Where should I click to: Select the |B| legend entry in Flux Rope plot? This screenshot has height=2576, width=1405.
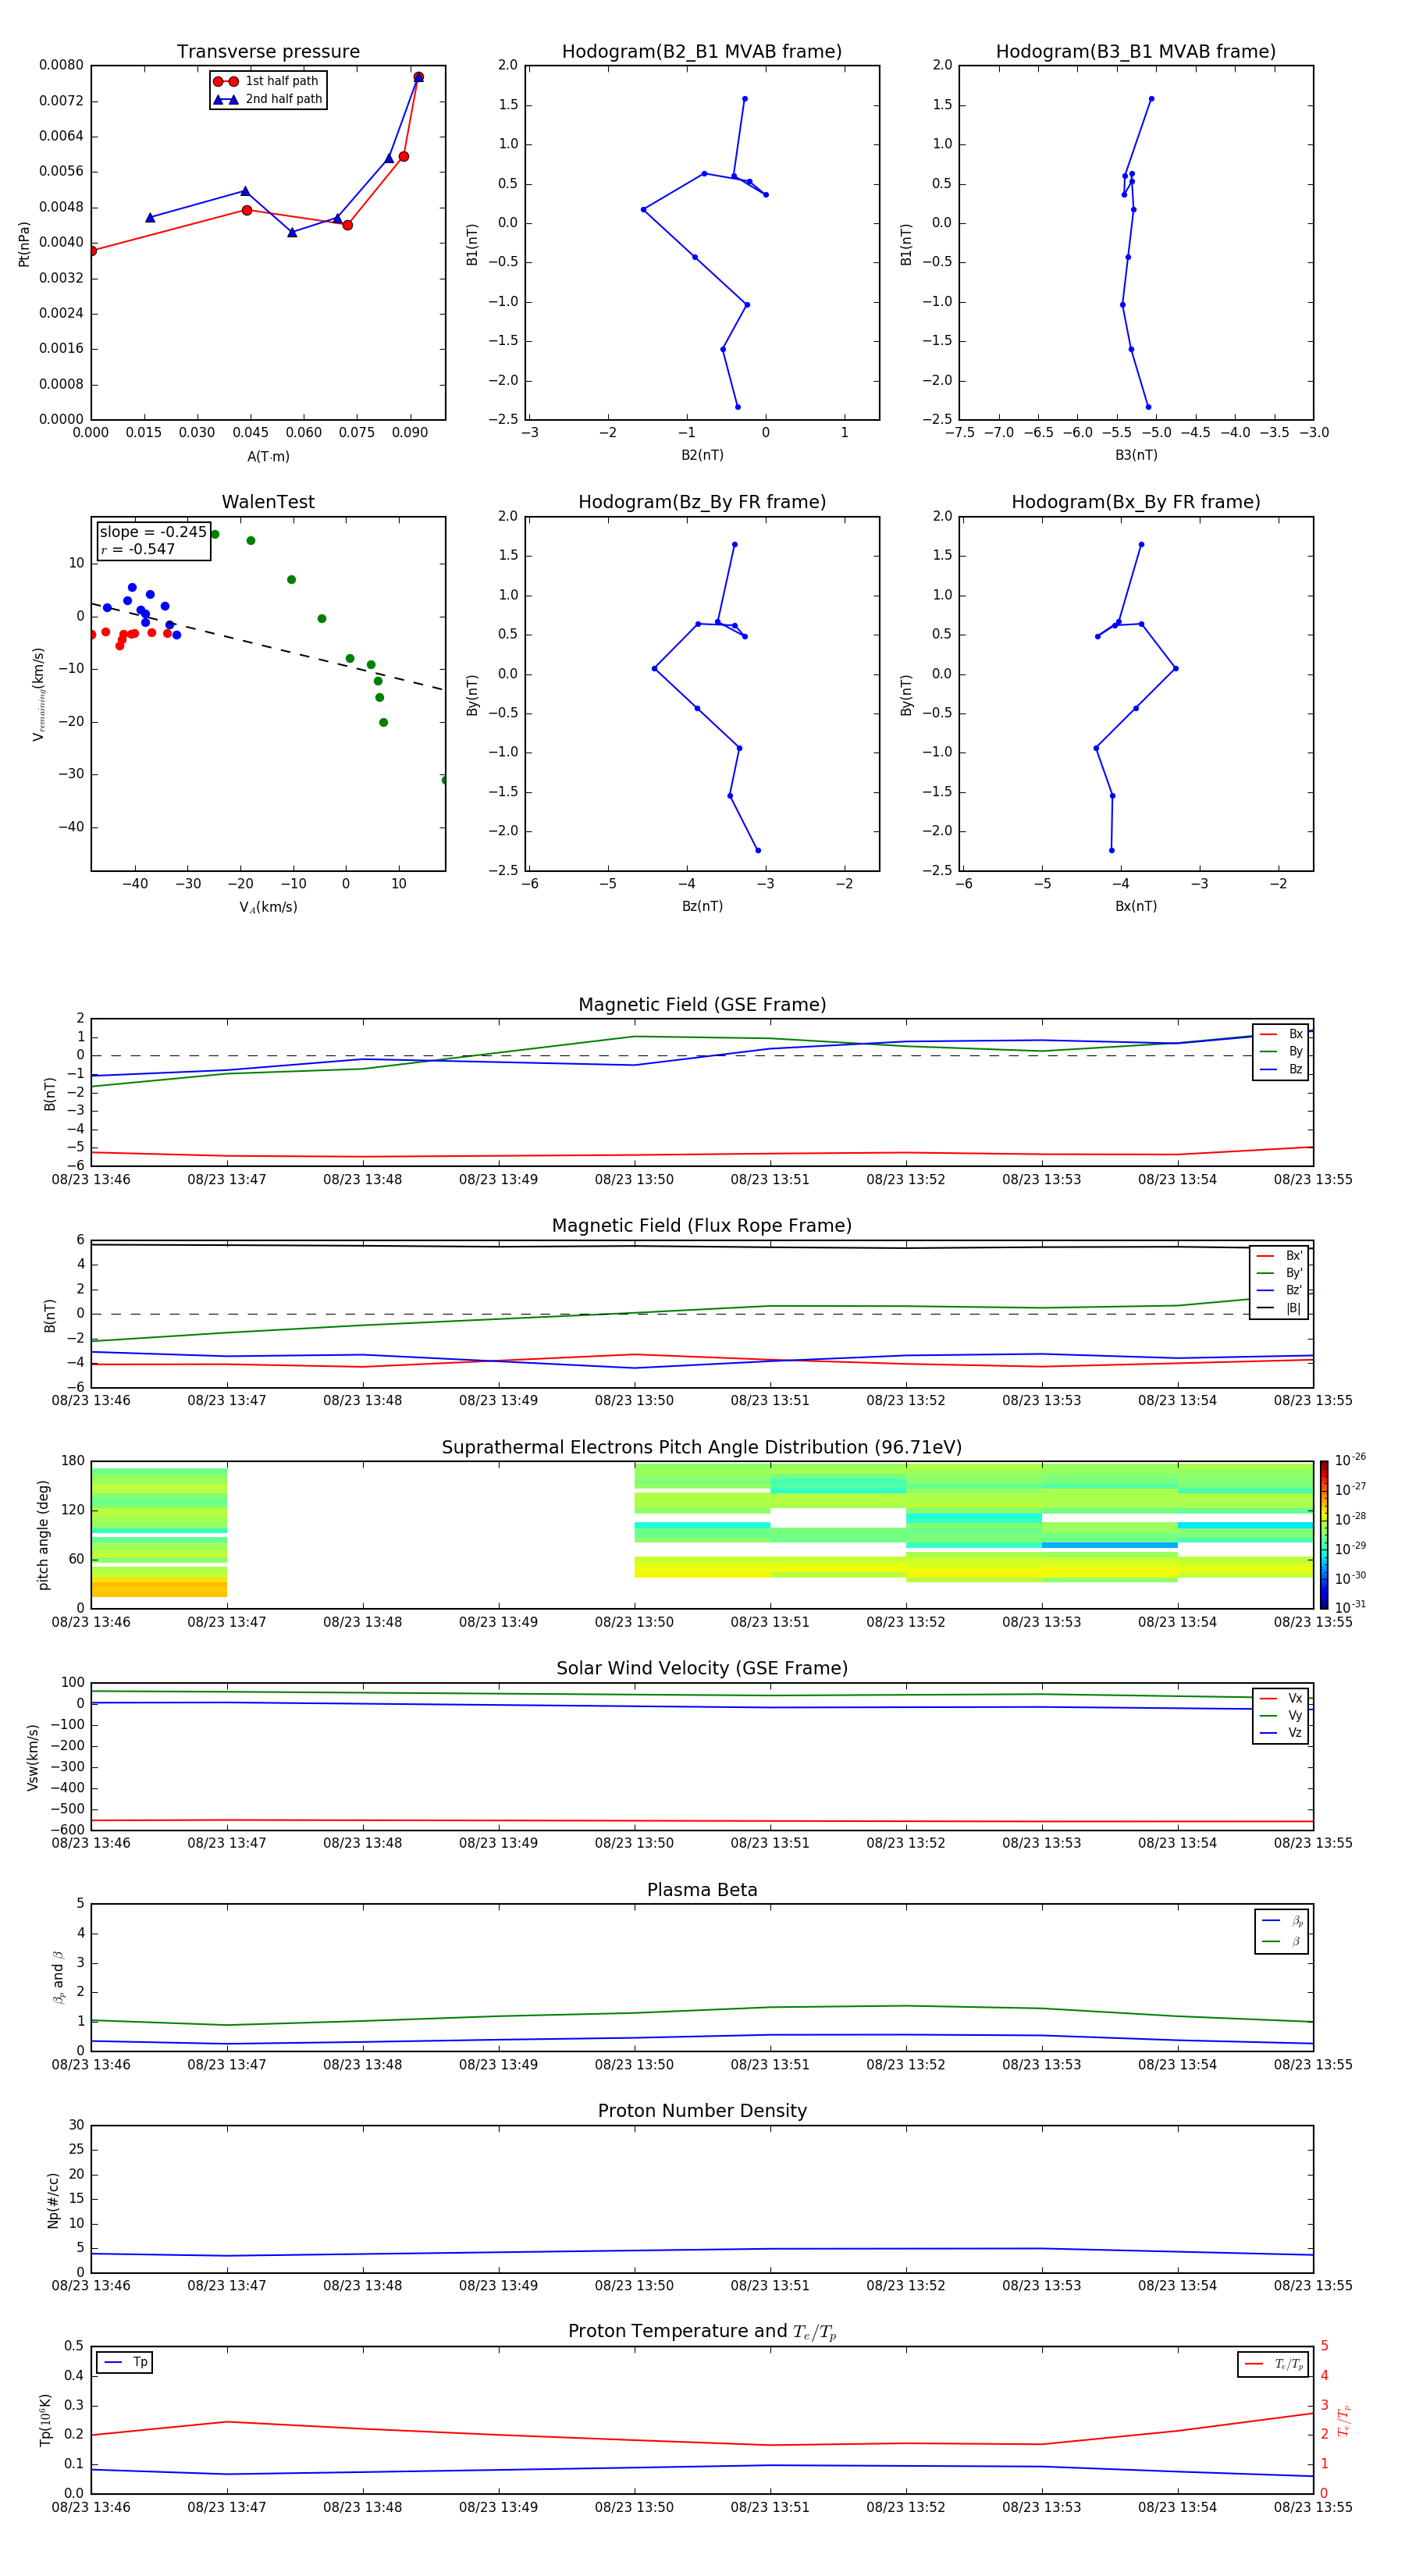pyautogui.click(x=1280, y=1309)
